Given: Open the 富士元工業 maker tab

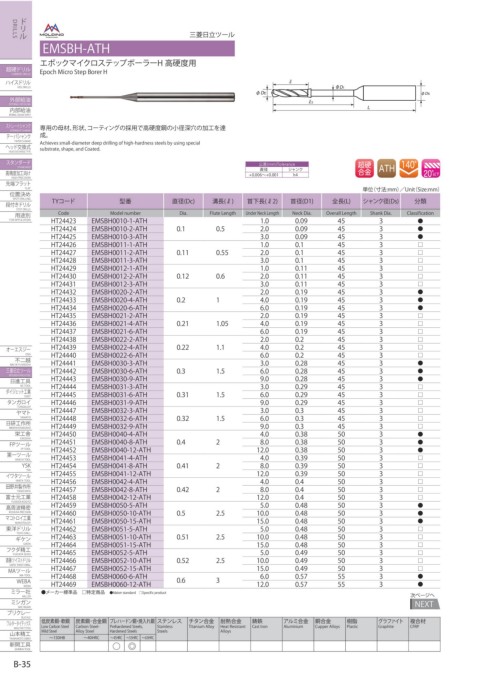Looking at the screenshot, I should tap(16, 498).
